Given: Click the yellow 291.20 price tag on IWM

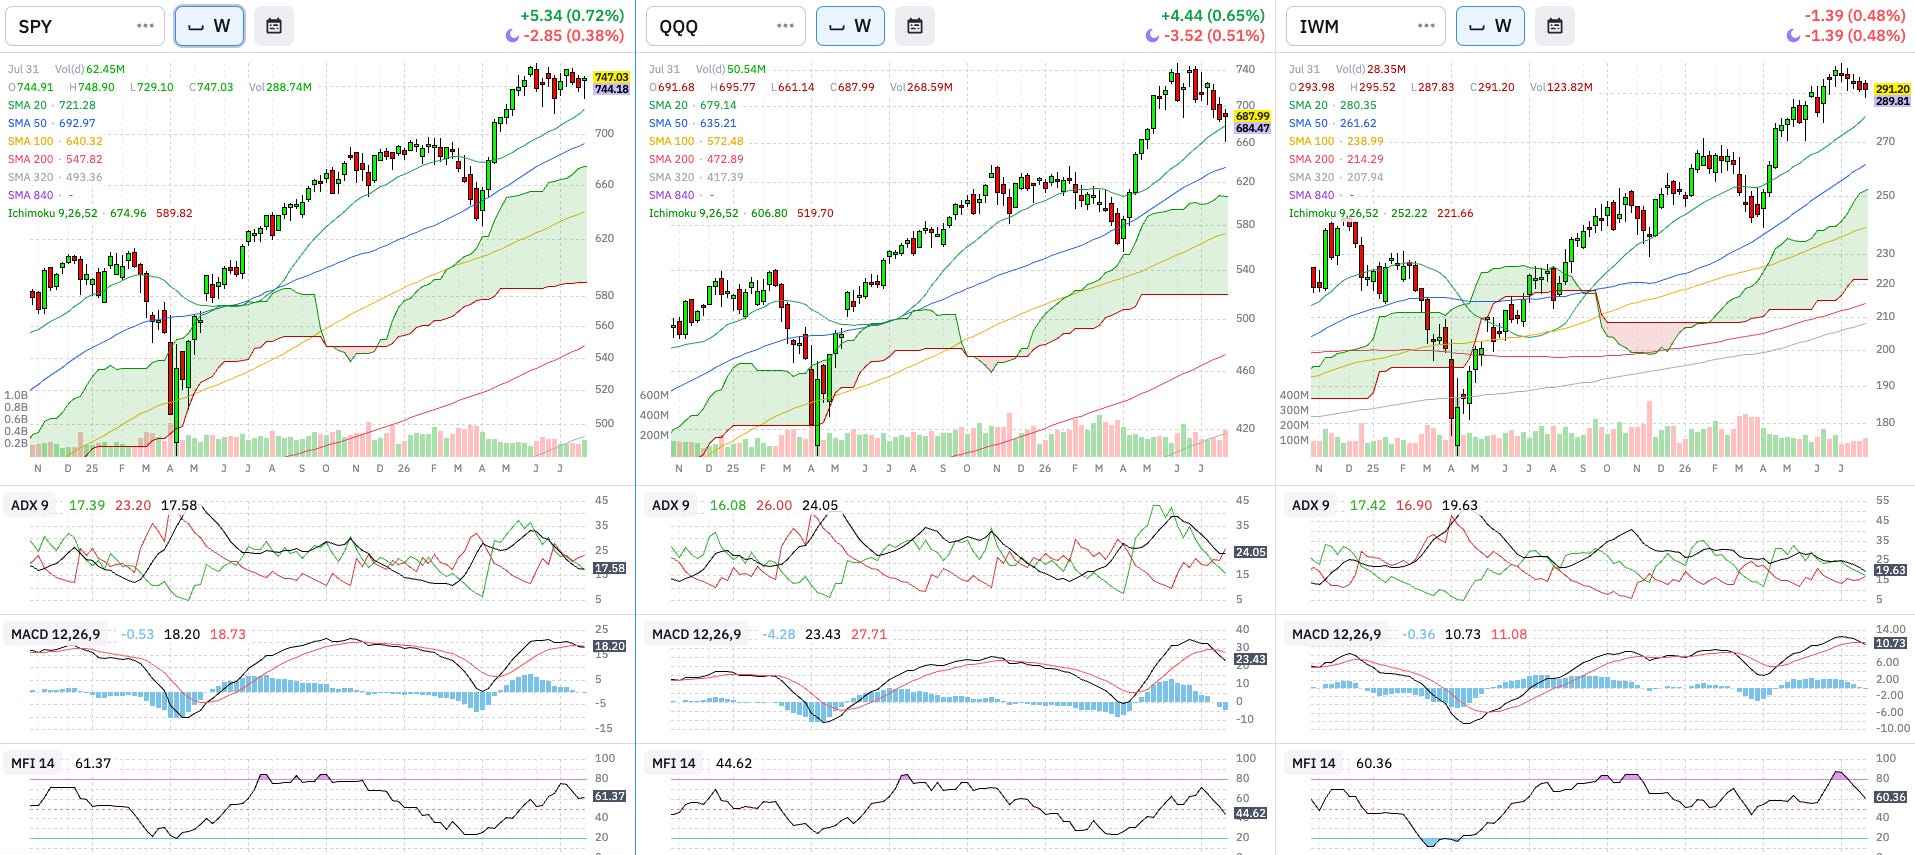Looking at the screenshot, I should pyautogui.click(x=1892, y=89).
